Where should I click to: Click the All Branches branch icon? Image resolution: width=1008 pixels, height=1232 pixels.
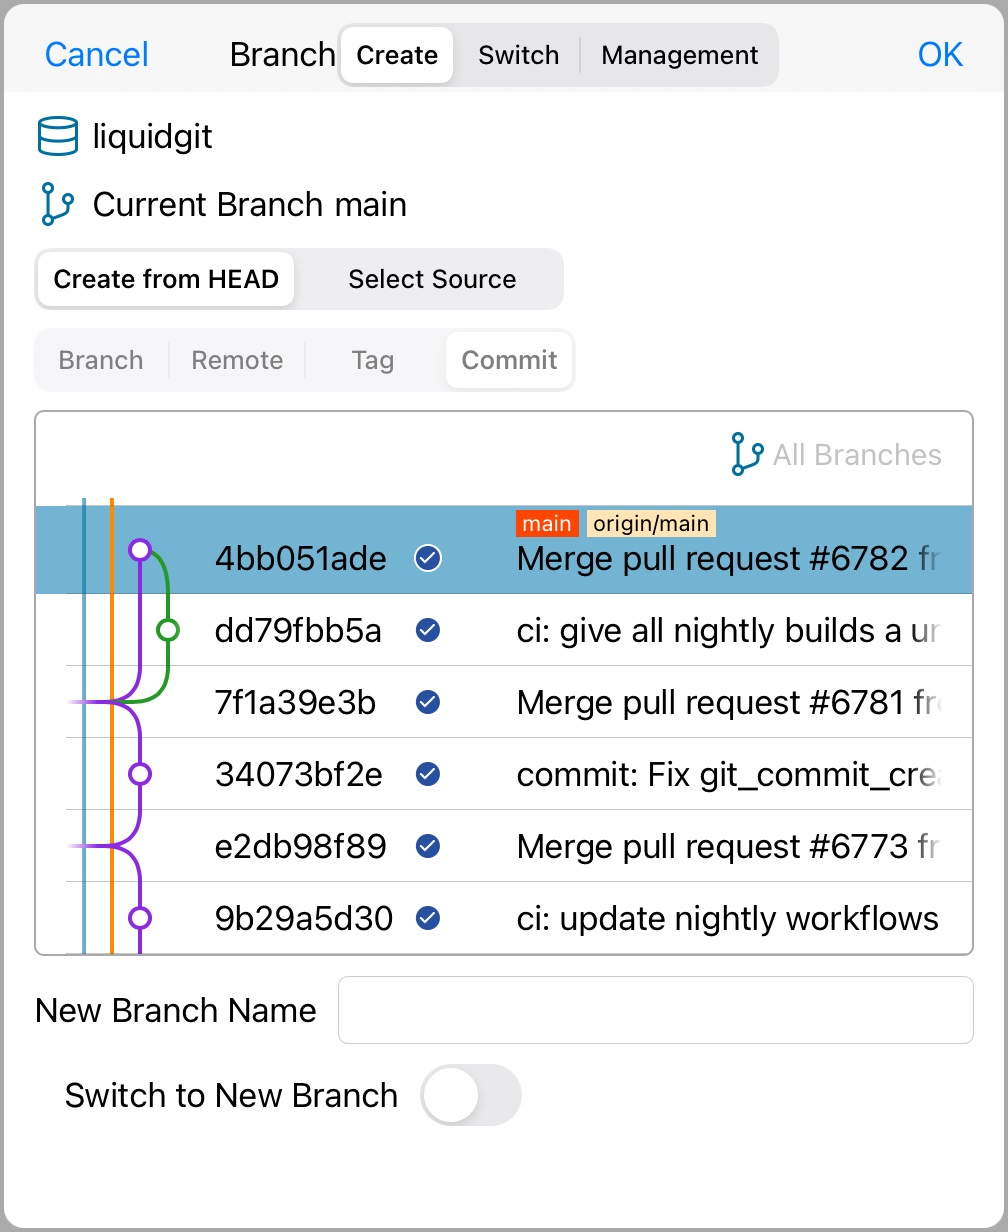745,454
